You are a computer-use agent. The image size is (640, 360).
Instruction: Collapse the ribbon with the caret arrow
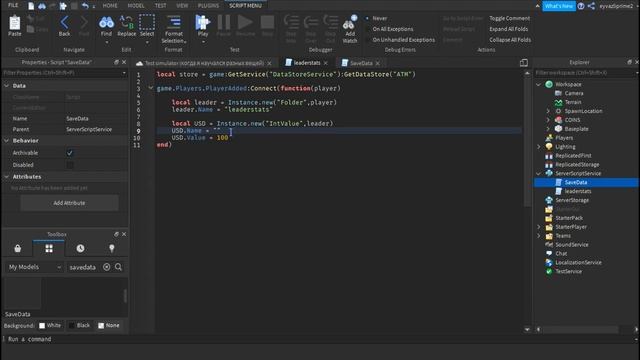(x=537, y=6)
